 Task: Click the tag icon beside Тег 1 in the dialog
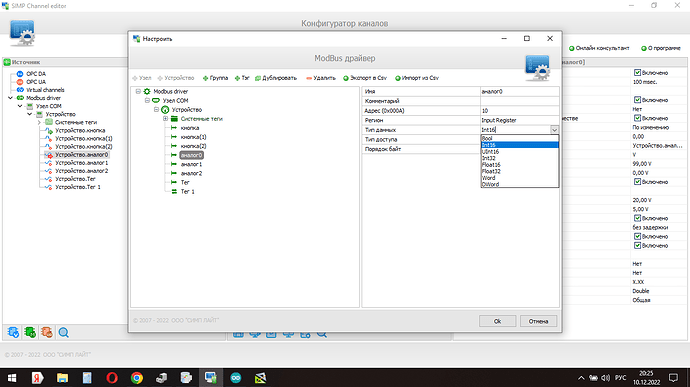click(174, 192)
